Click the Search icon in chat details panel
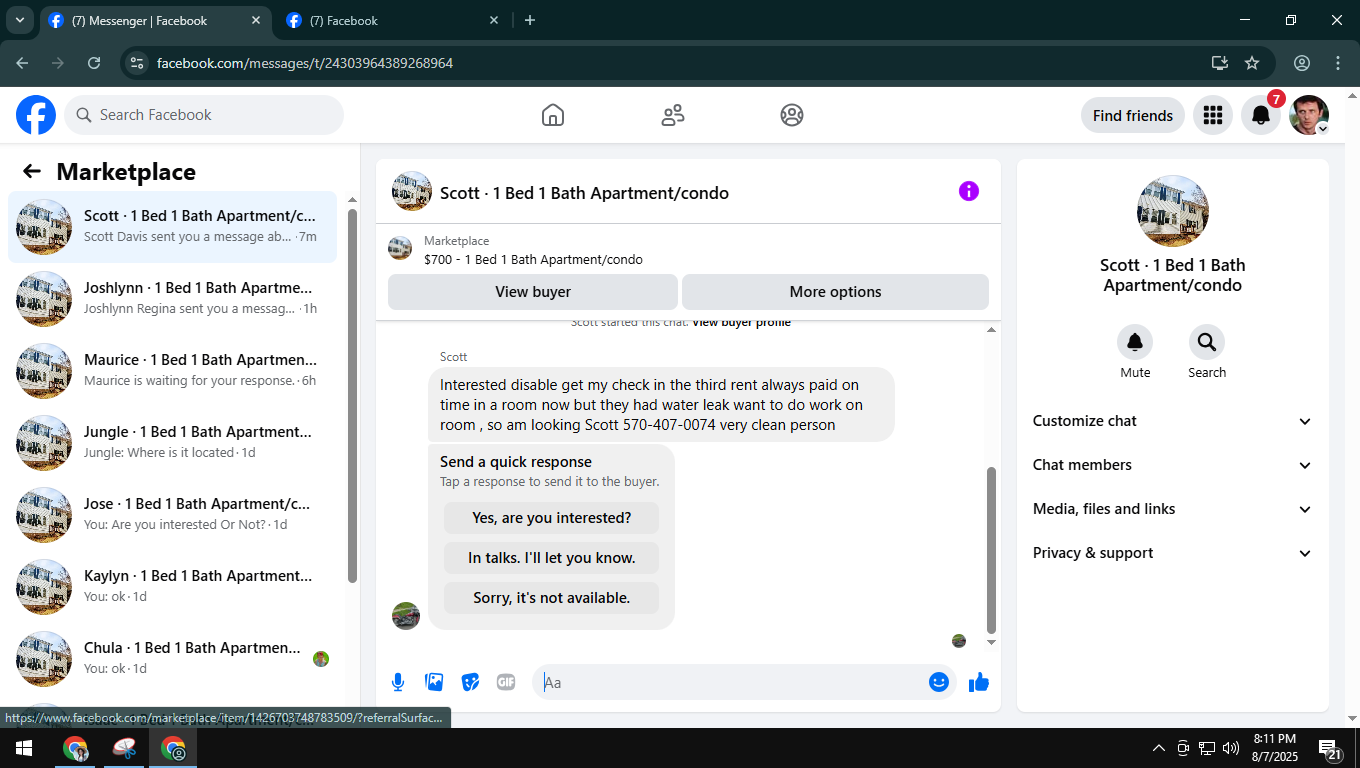Image resolution: width=1360 pixels, height=768 pixels. (1207, 342)
